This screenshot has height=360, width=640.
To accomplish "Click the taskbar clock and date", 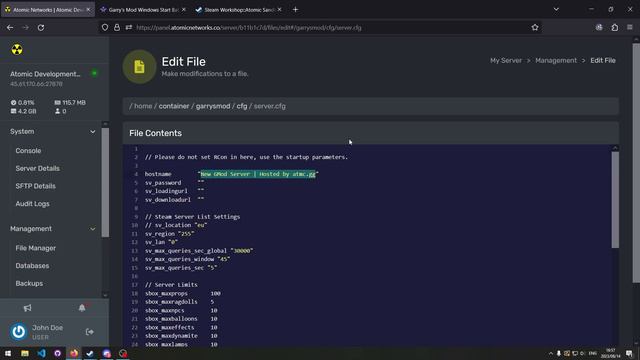I will 610,353.
